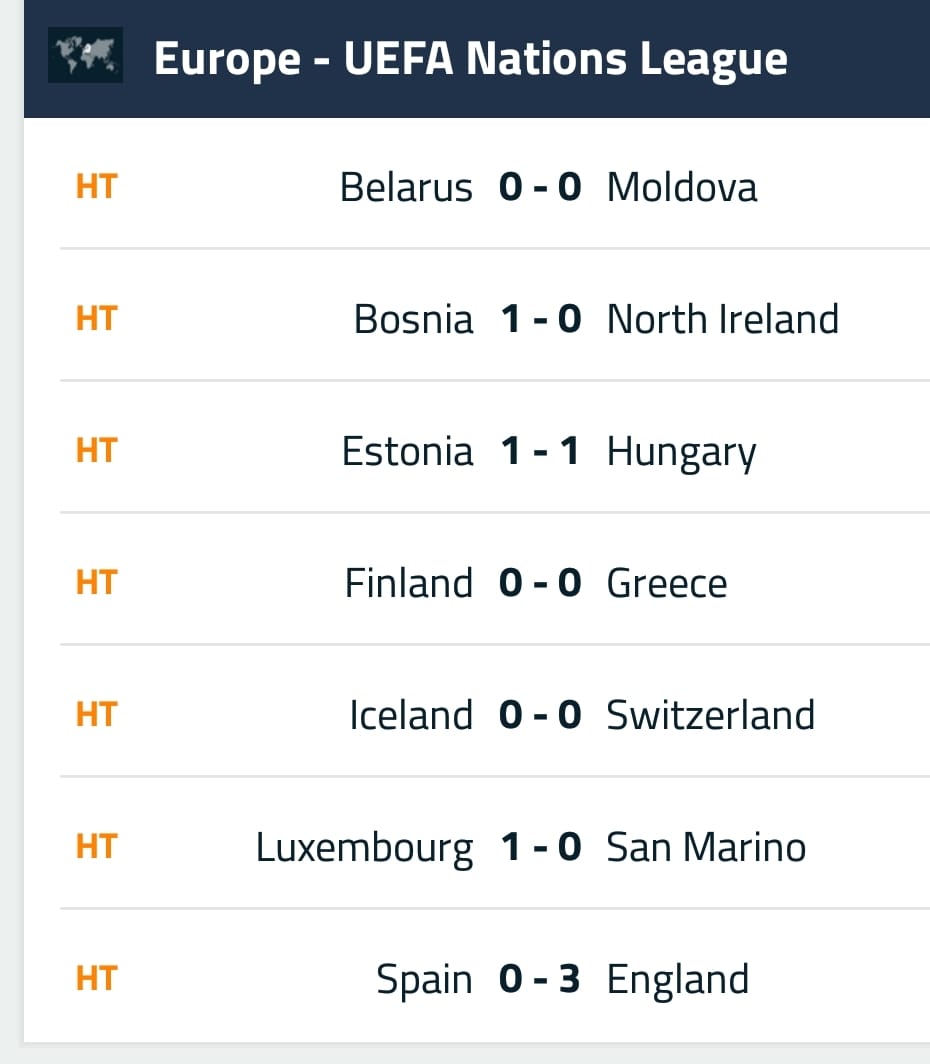Select the San Marino team name
Viewport: 930px width, 1064px height.
coord(706,847)
